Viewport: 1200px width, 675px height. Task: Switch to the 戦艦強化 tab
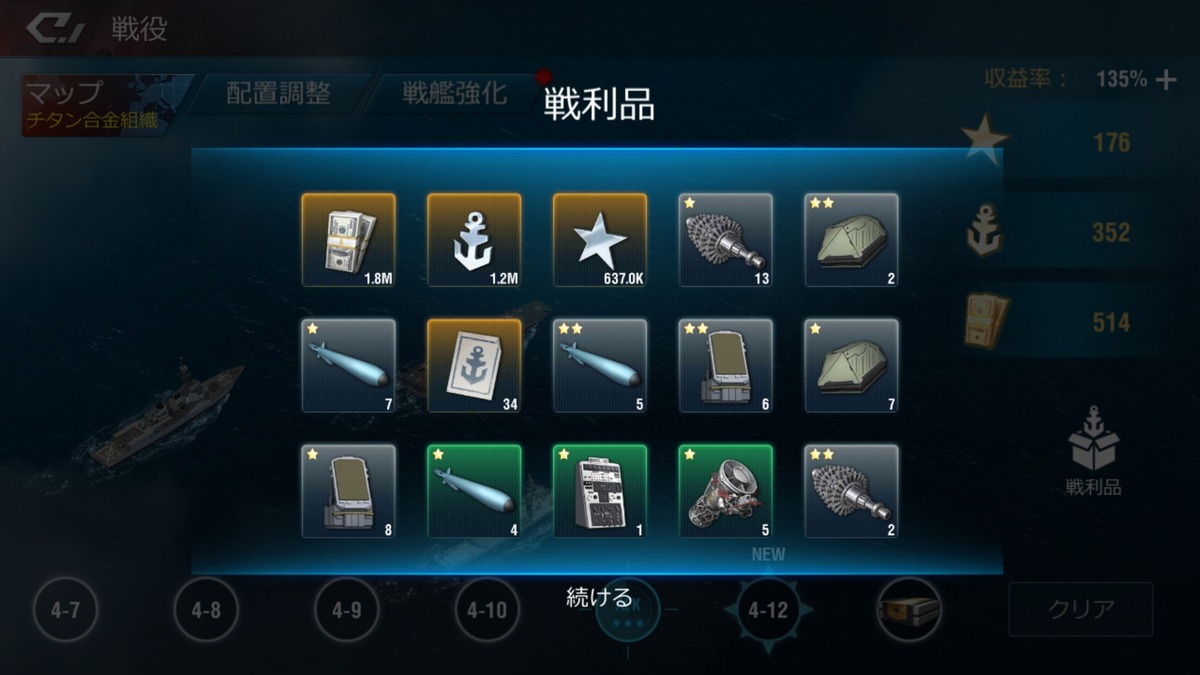455,94
